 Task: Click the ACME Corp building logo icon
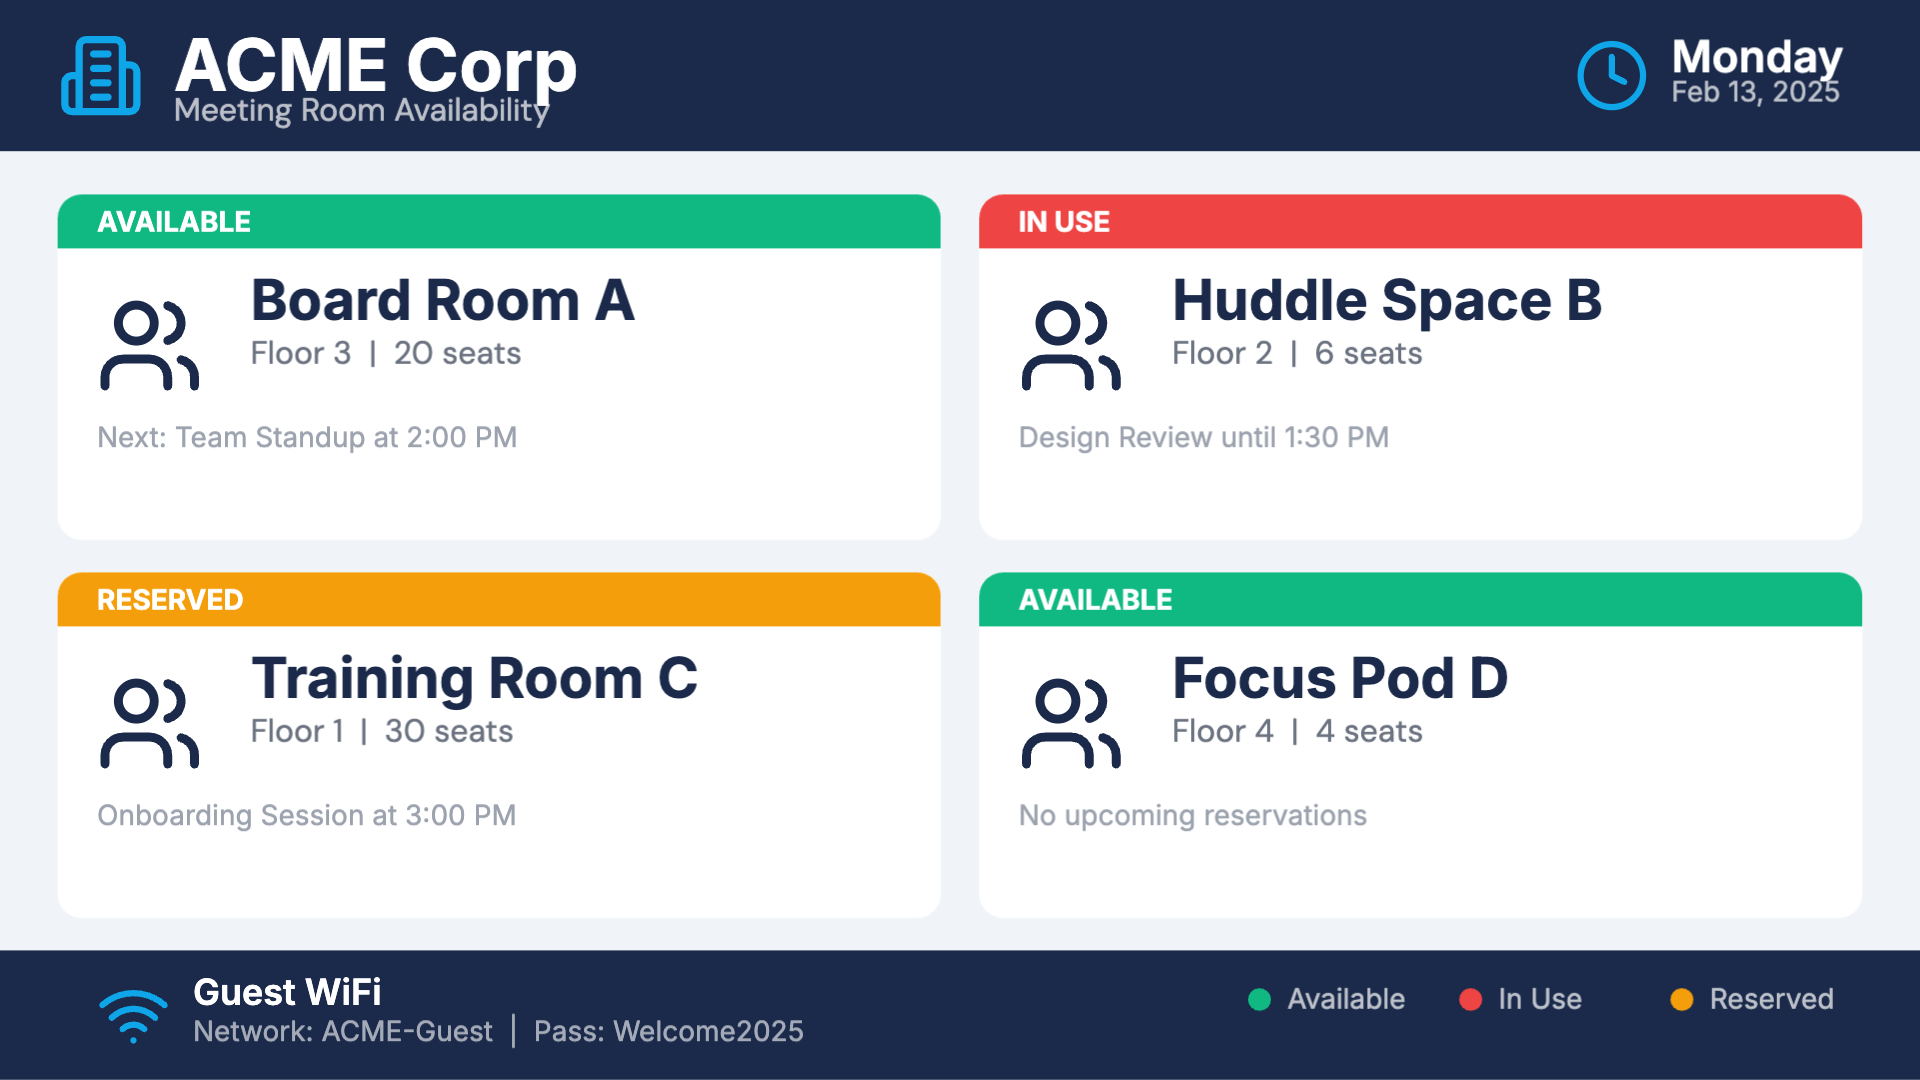pyautogui.click(x=100, y=76)
